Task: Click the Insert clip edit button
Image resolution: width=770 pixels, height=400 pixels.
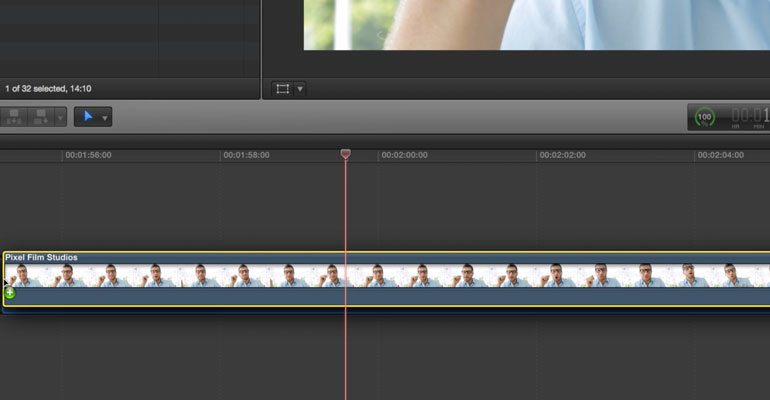Action: tap(14, 117)
